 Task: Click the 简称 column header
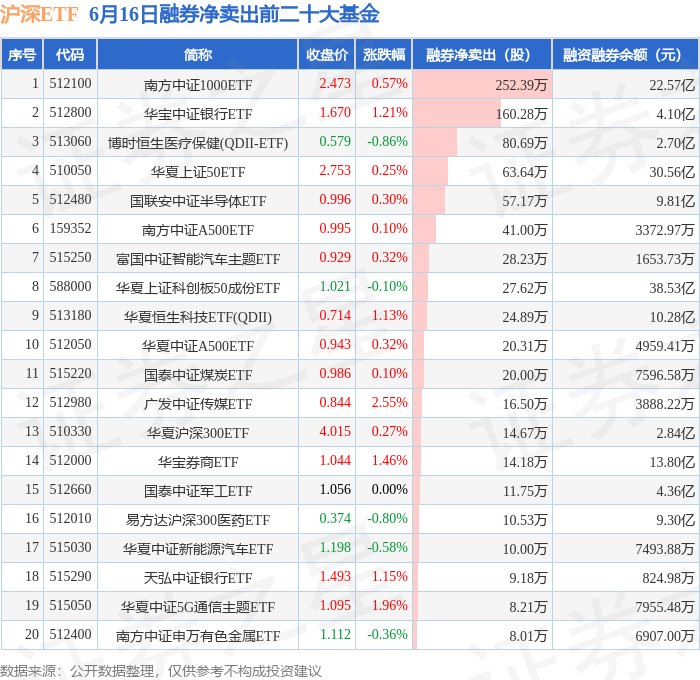[x=198, y=54]
